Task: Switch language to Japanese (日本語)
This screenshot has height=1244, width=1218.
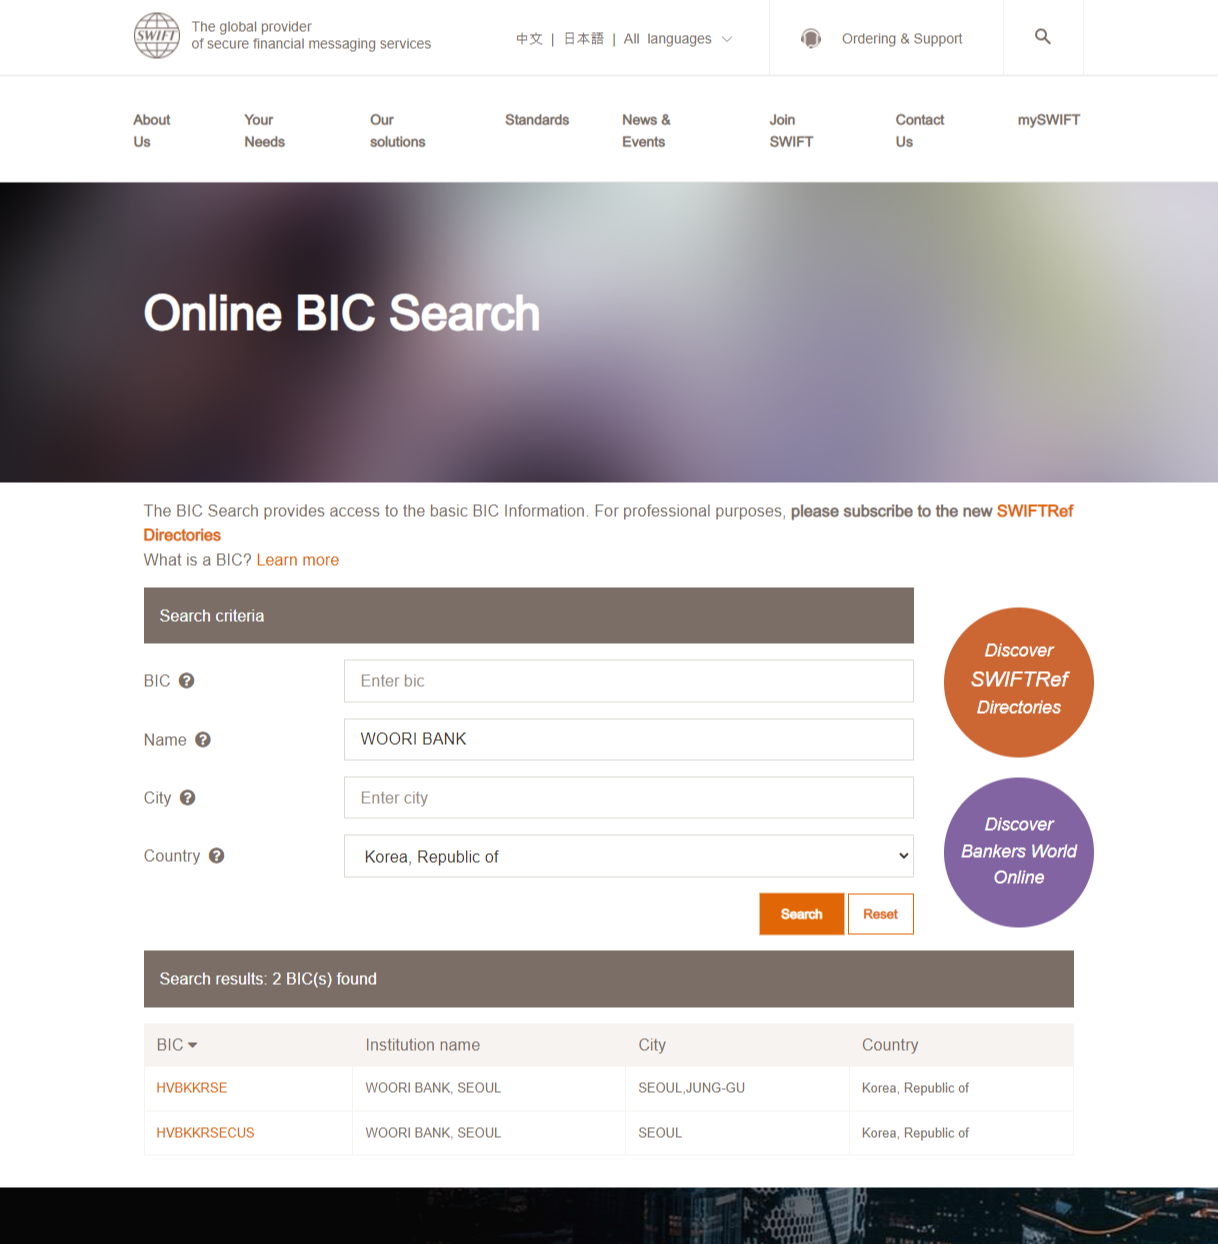Action: 583,39
